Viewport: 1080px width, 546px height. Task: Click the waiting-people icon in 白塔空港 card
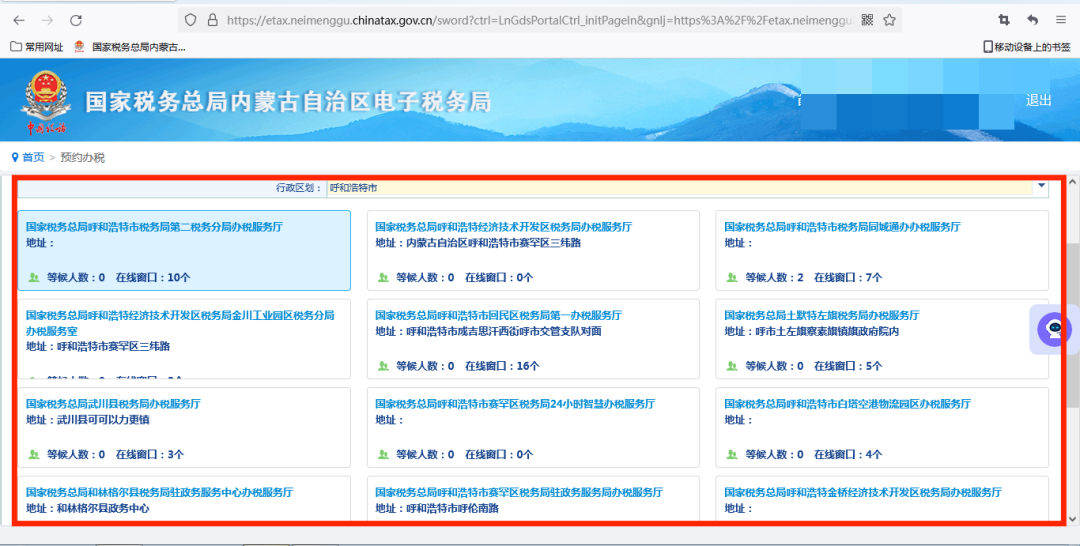[732, 454]
